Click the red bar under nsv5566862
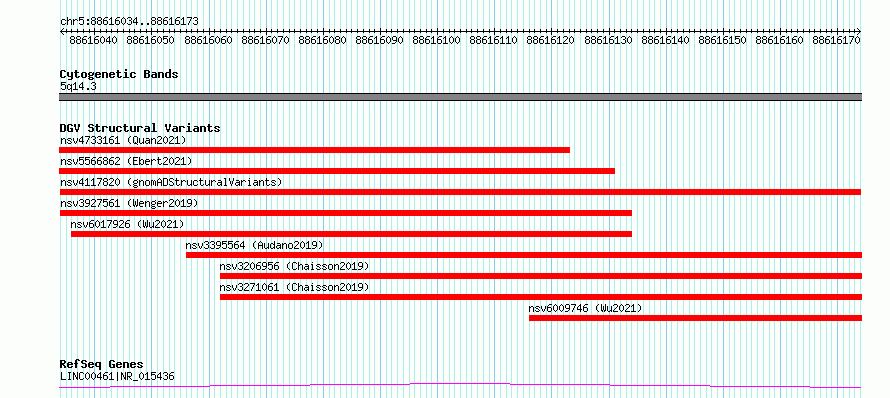Screen dimensions: 890x398 (x=337, y=171)
